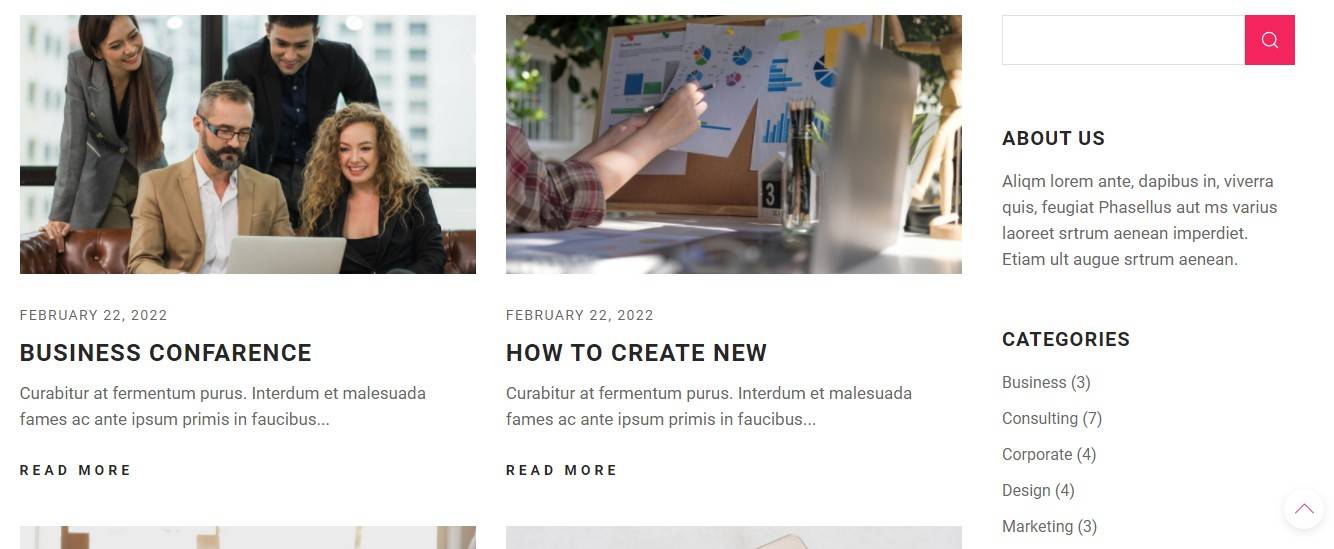Click the date above How To Create New

pyautogui.click(x=580, y=315)
